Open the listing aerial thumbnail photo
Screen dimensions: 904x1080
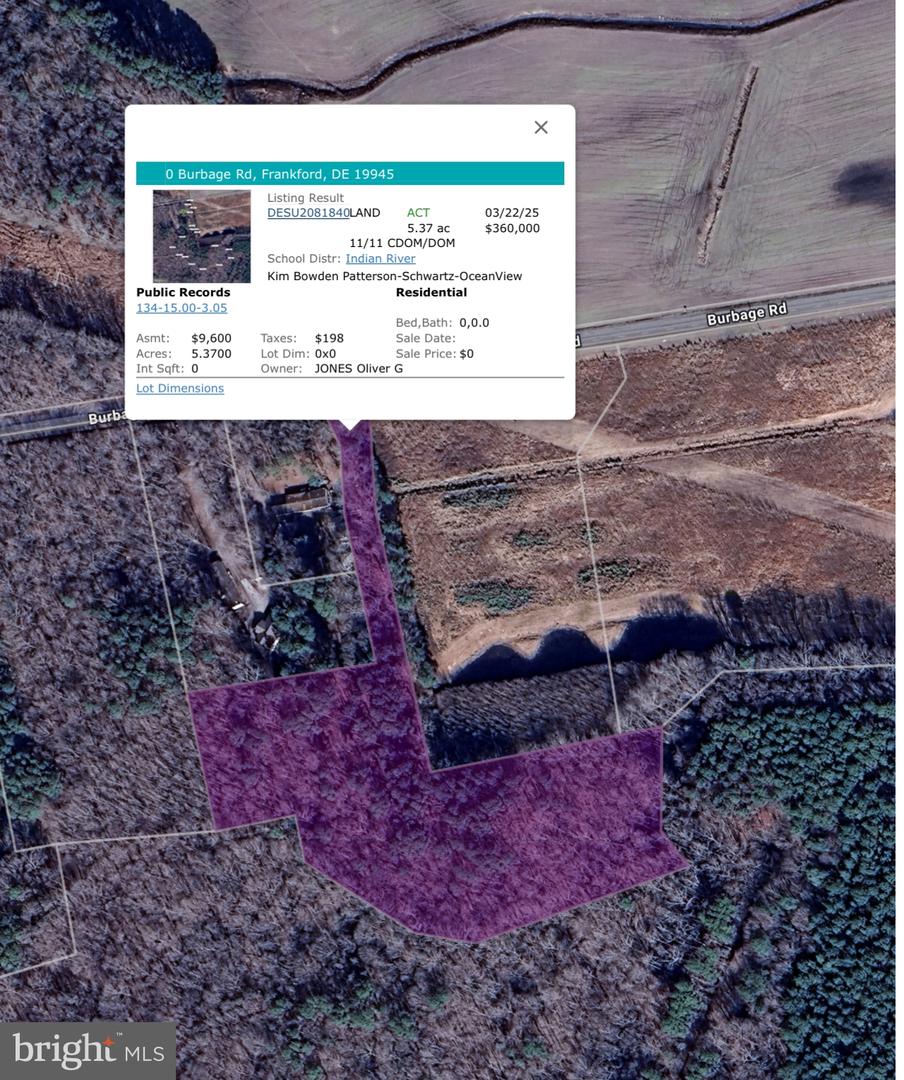tap(201, 236)
